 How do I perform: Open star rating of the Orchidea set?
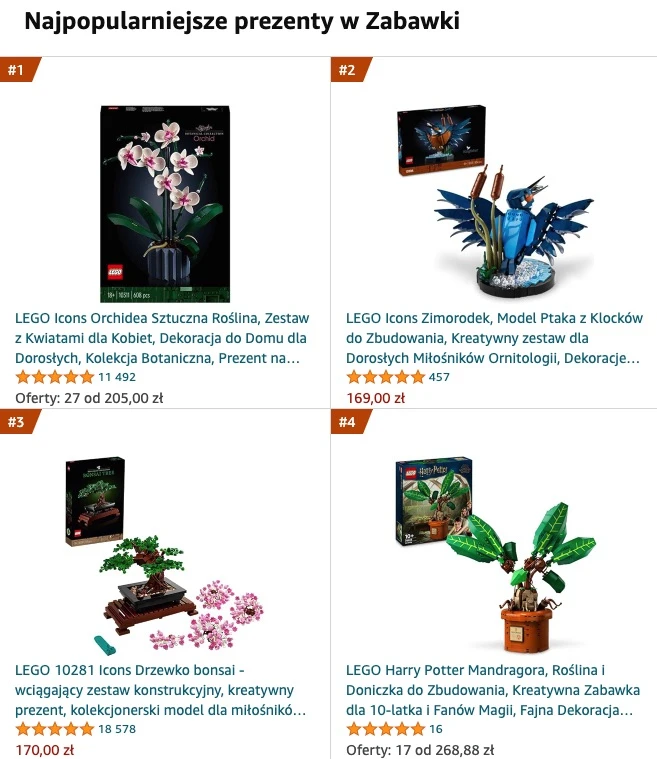click(55, 377)
